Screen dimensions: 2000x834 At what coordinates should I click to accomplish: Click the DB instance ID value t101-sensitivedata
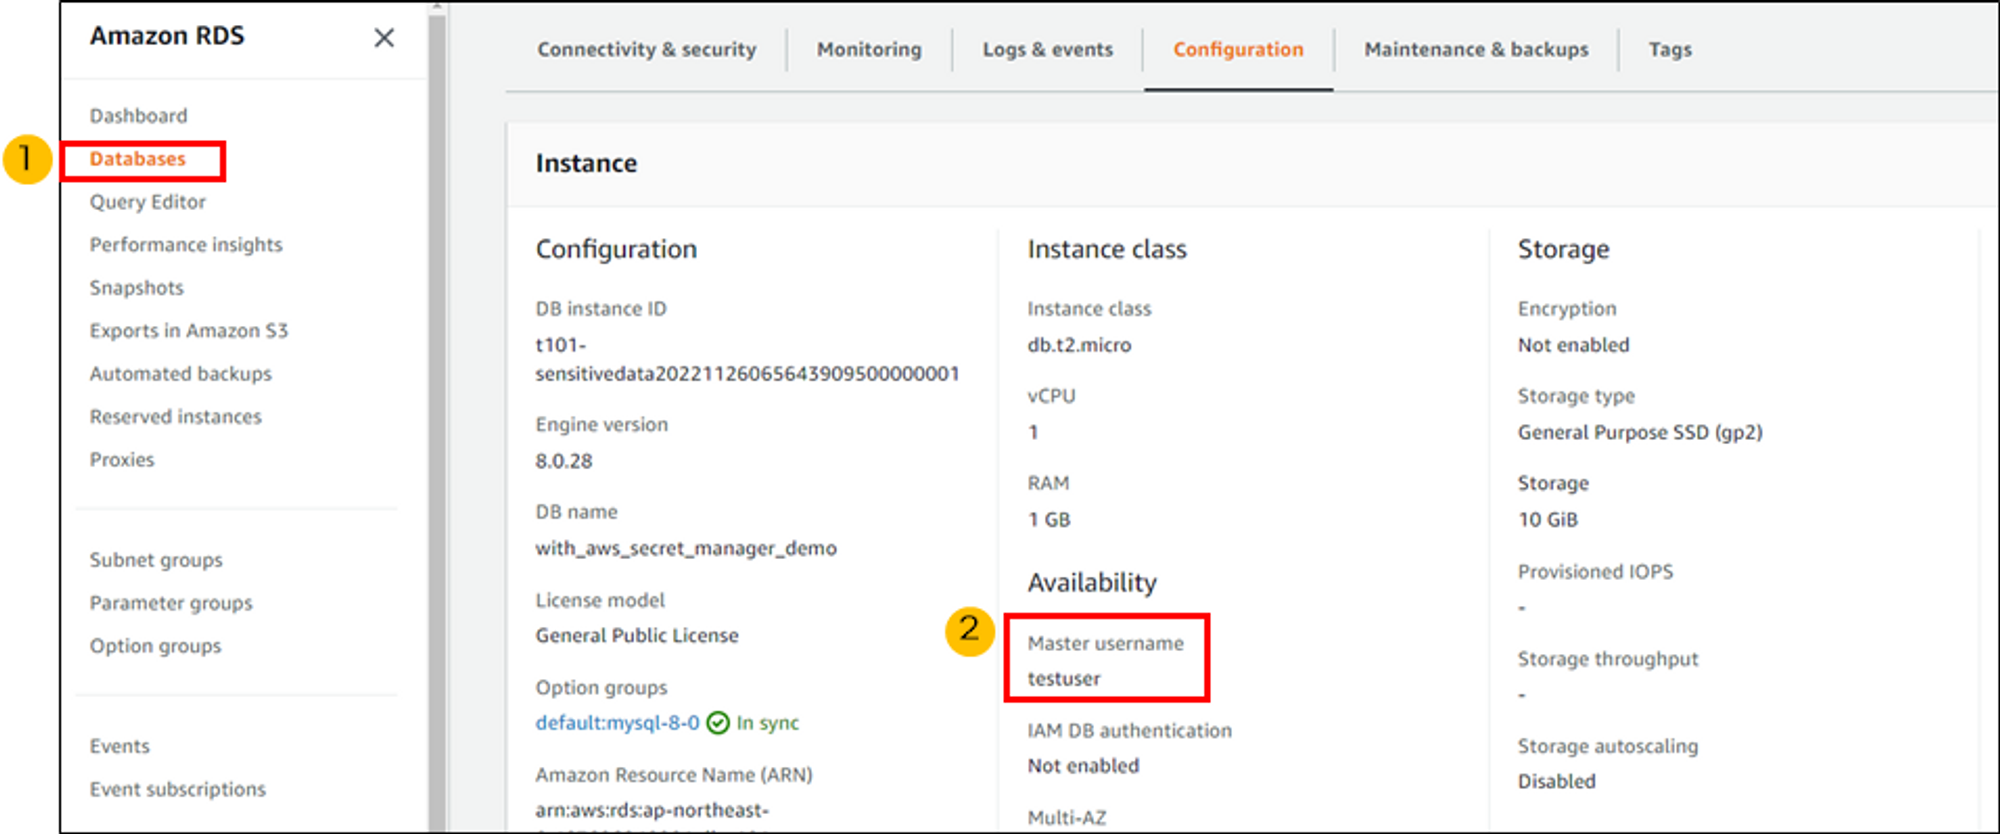coord(747,359)
